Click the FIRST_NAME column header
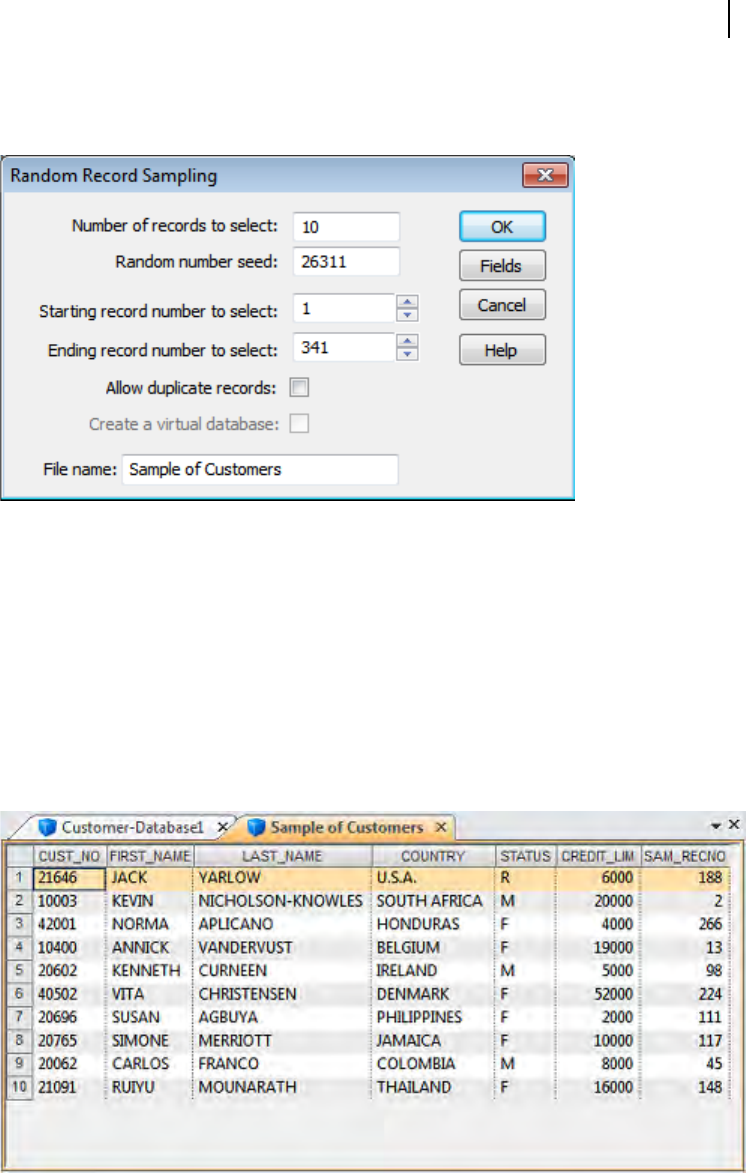746x1173 pixels. click(150, 856)
